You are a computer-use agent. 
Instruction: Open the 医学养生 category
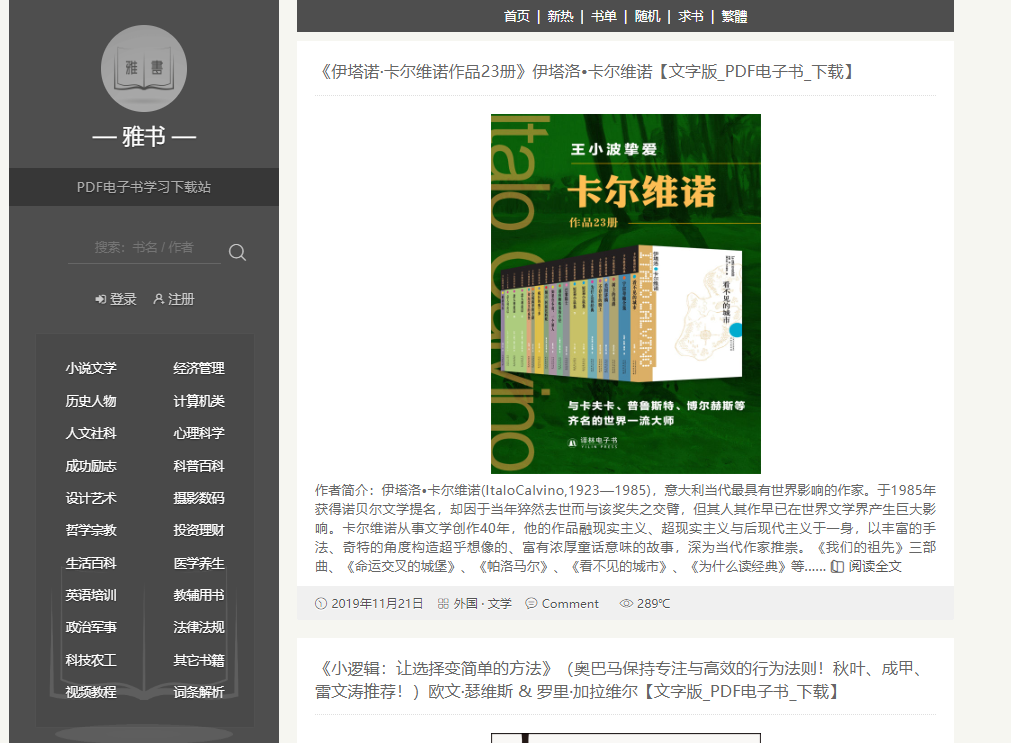(x=199, y=563)
